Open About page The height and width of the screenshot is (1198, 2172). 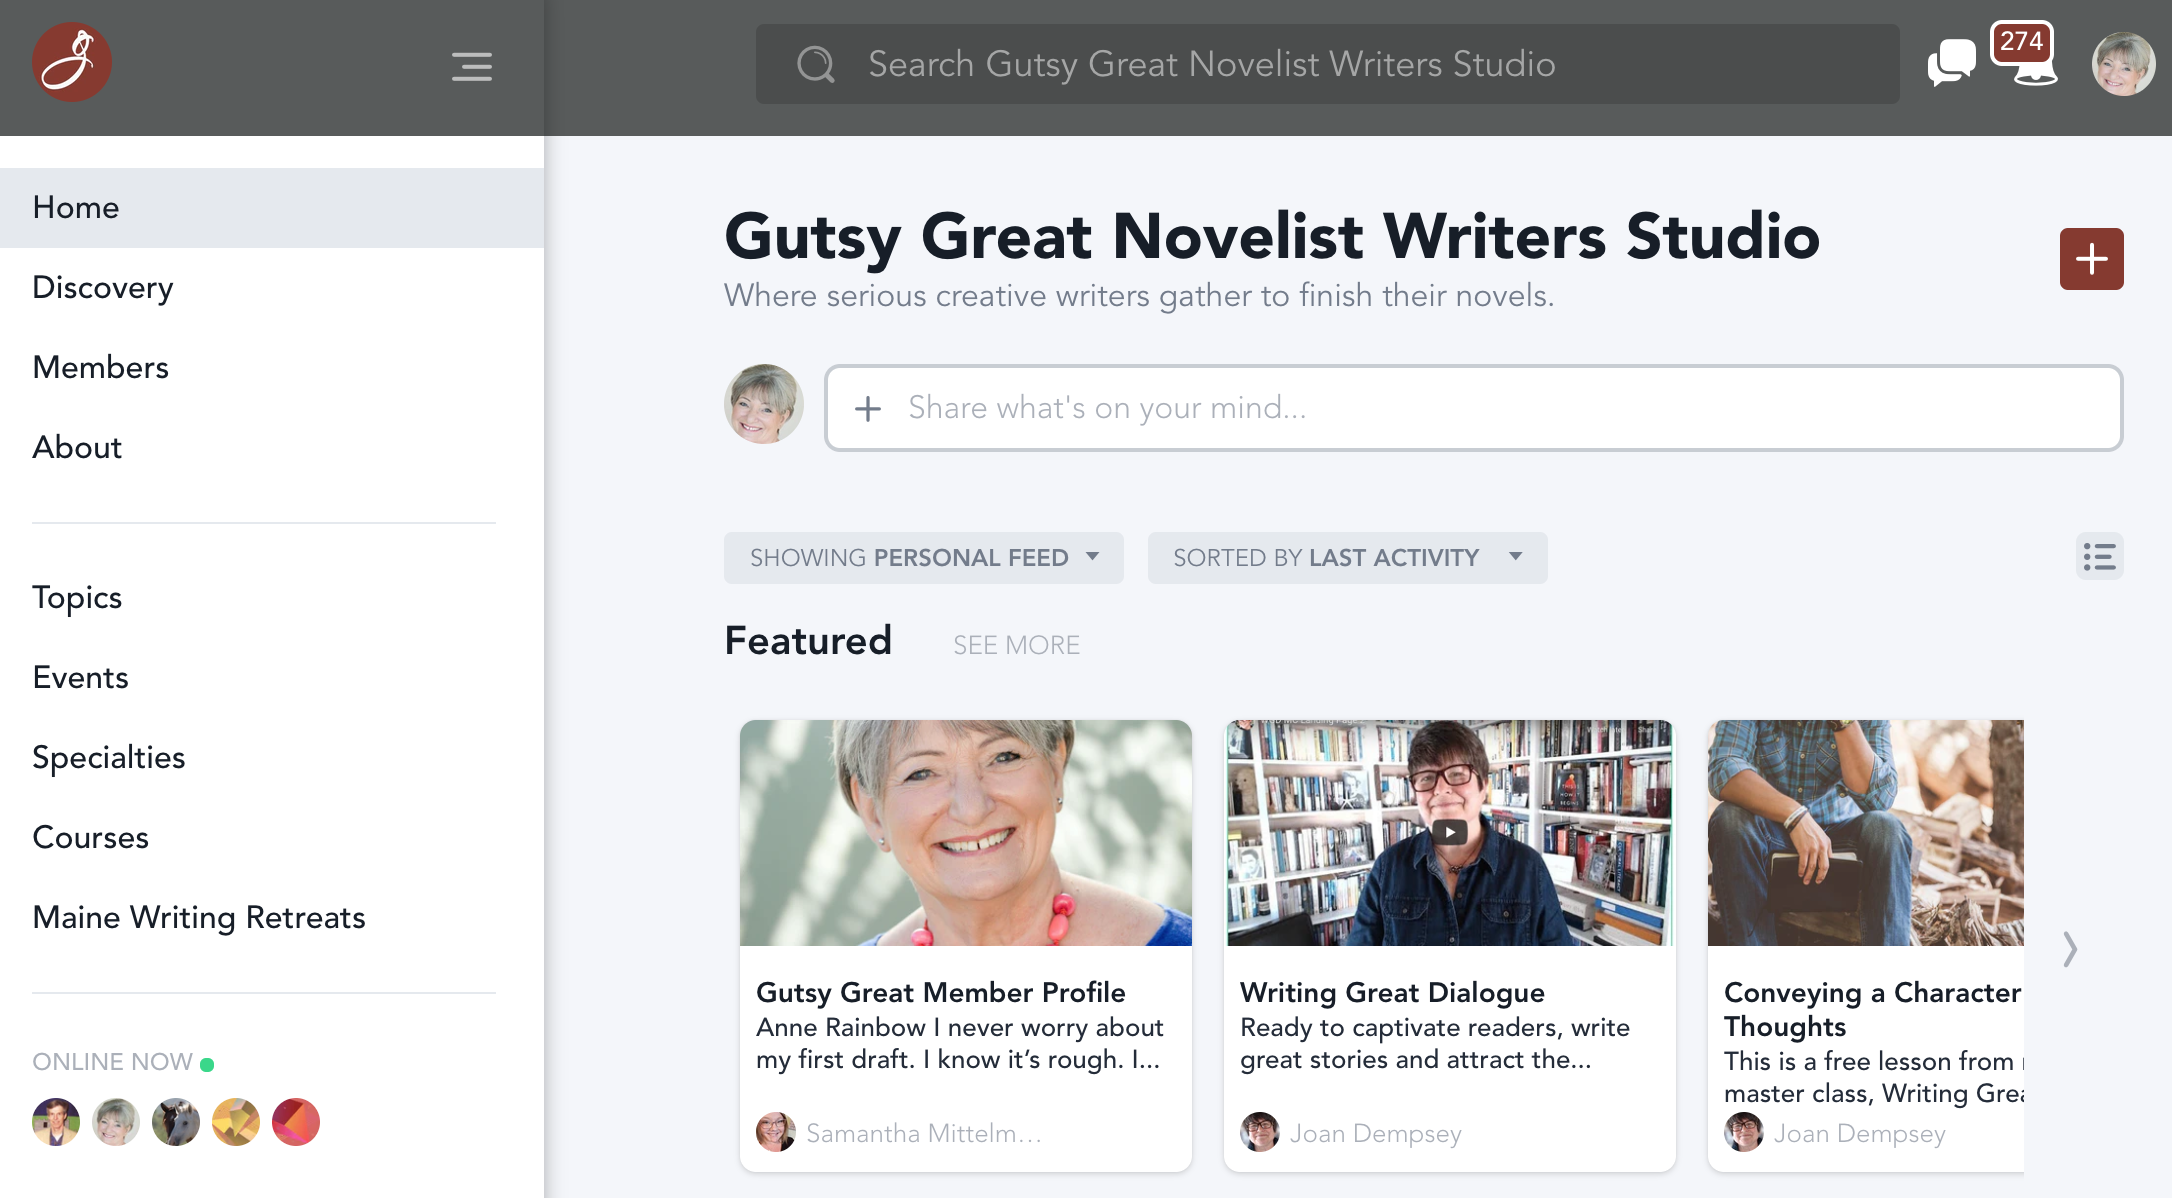(x=272, y=448)
